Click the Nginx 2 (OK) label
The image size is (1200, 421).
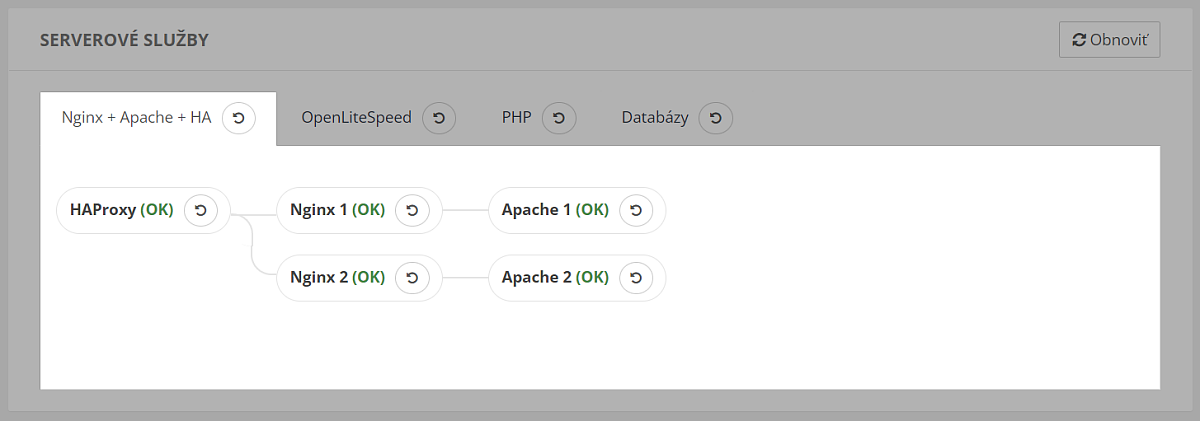pos(337,278)
